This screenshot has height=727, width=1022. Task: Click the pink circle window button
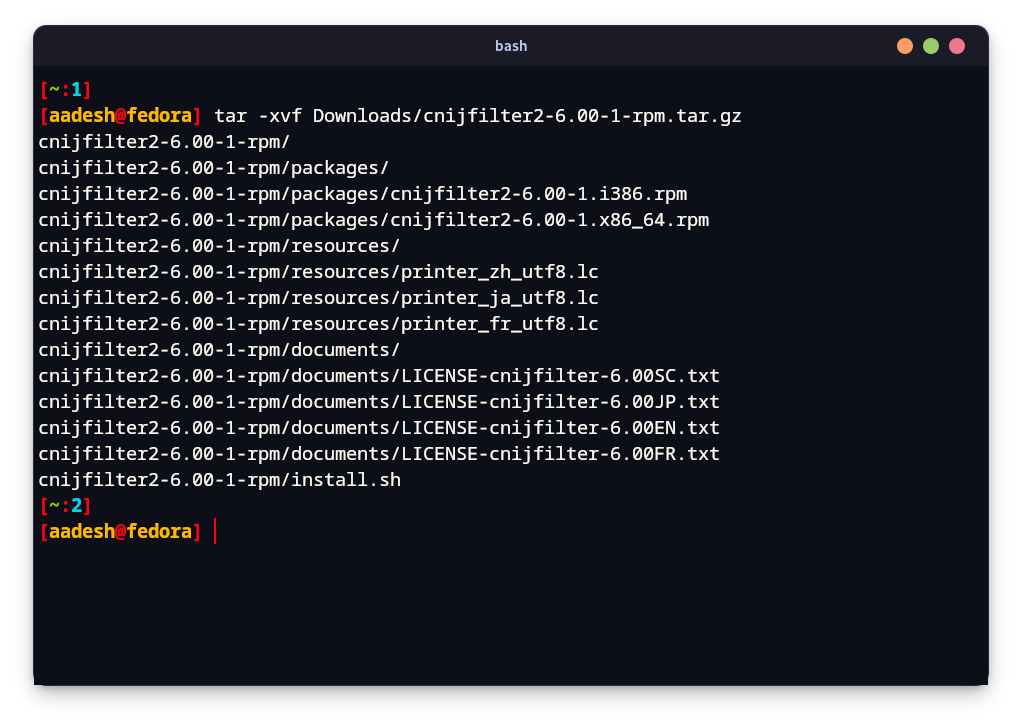957,46
